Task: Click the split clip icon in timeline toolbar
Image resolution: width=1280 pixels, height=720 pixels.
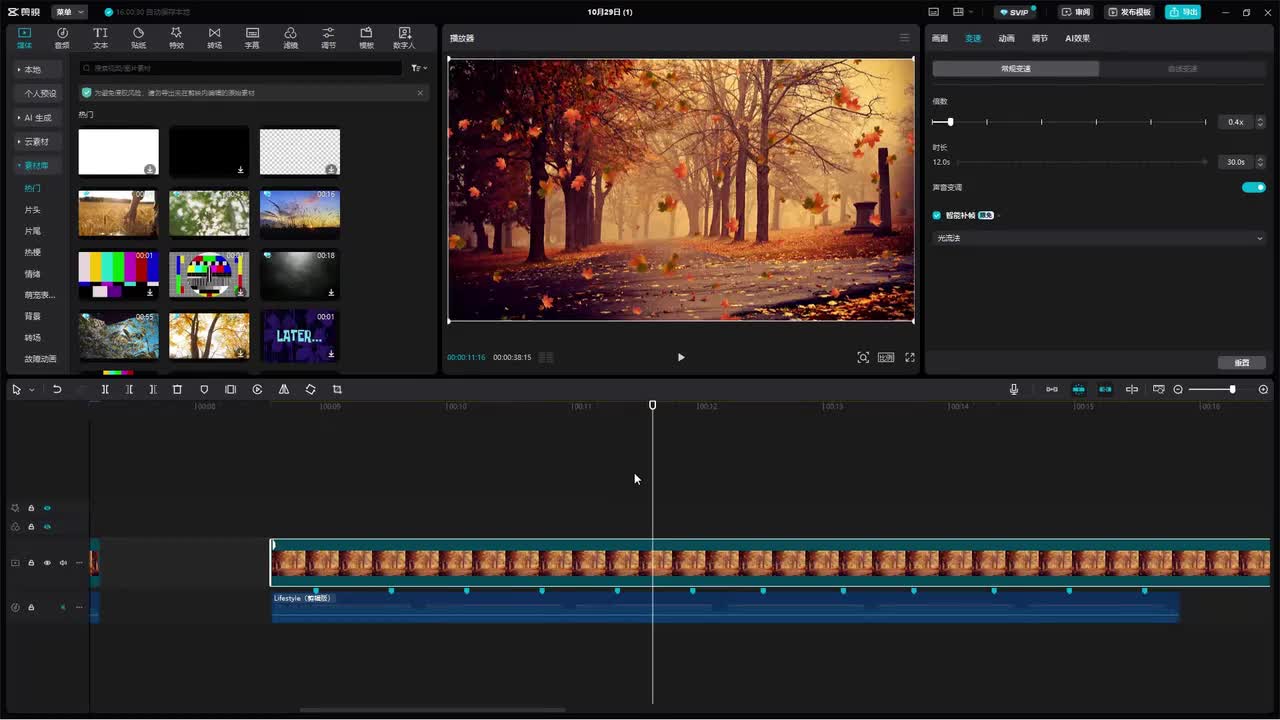Action: pos(105,389)
